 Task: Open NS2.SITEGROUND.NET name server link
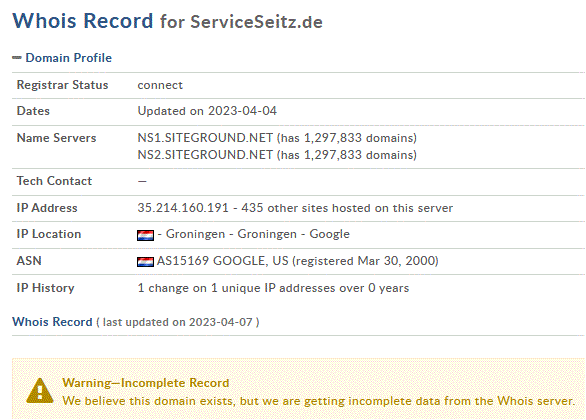(205, 155)
